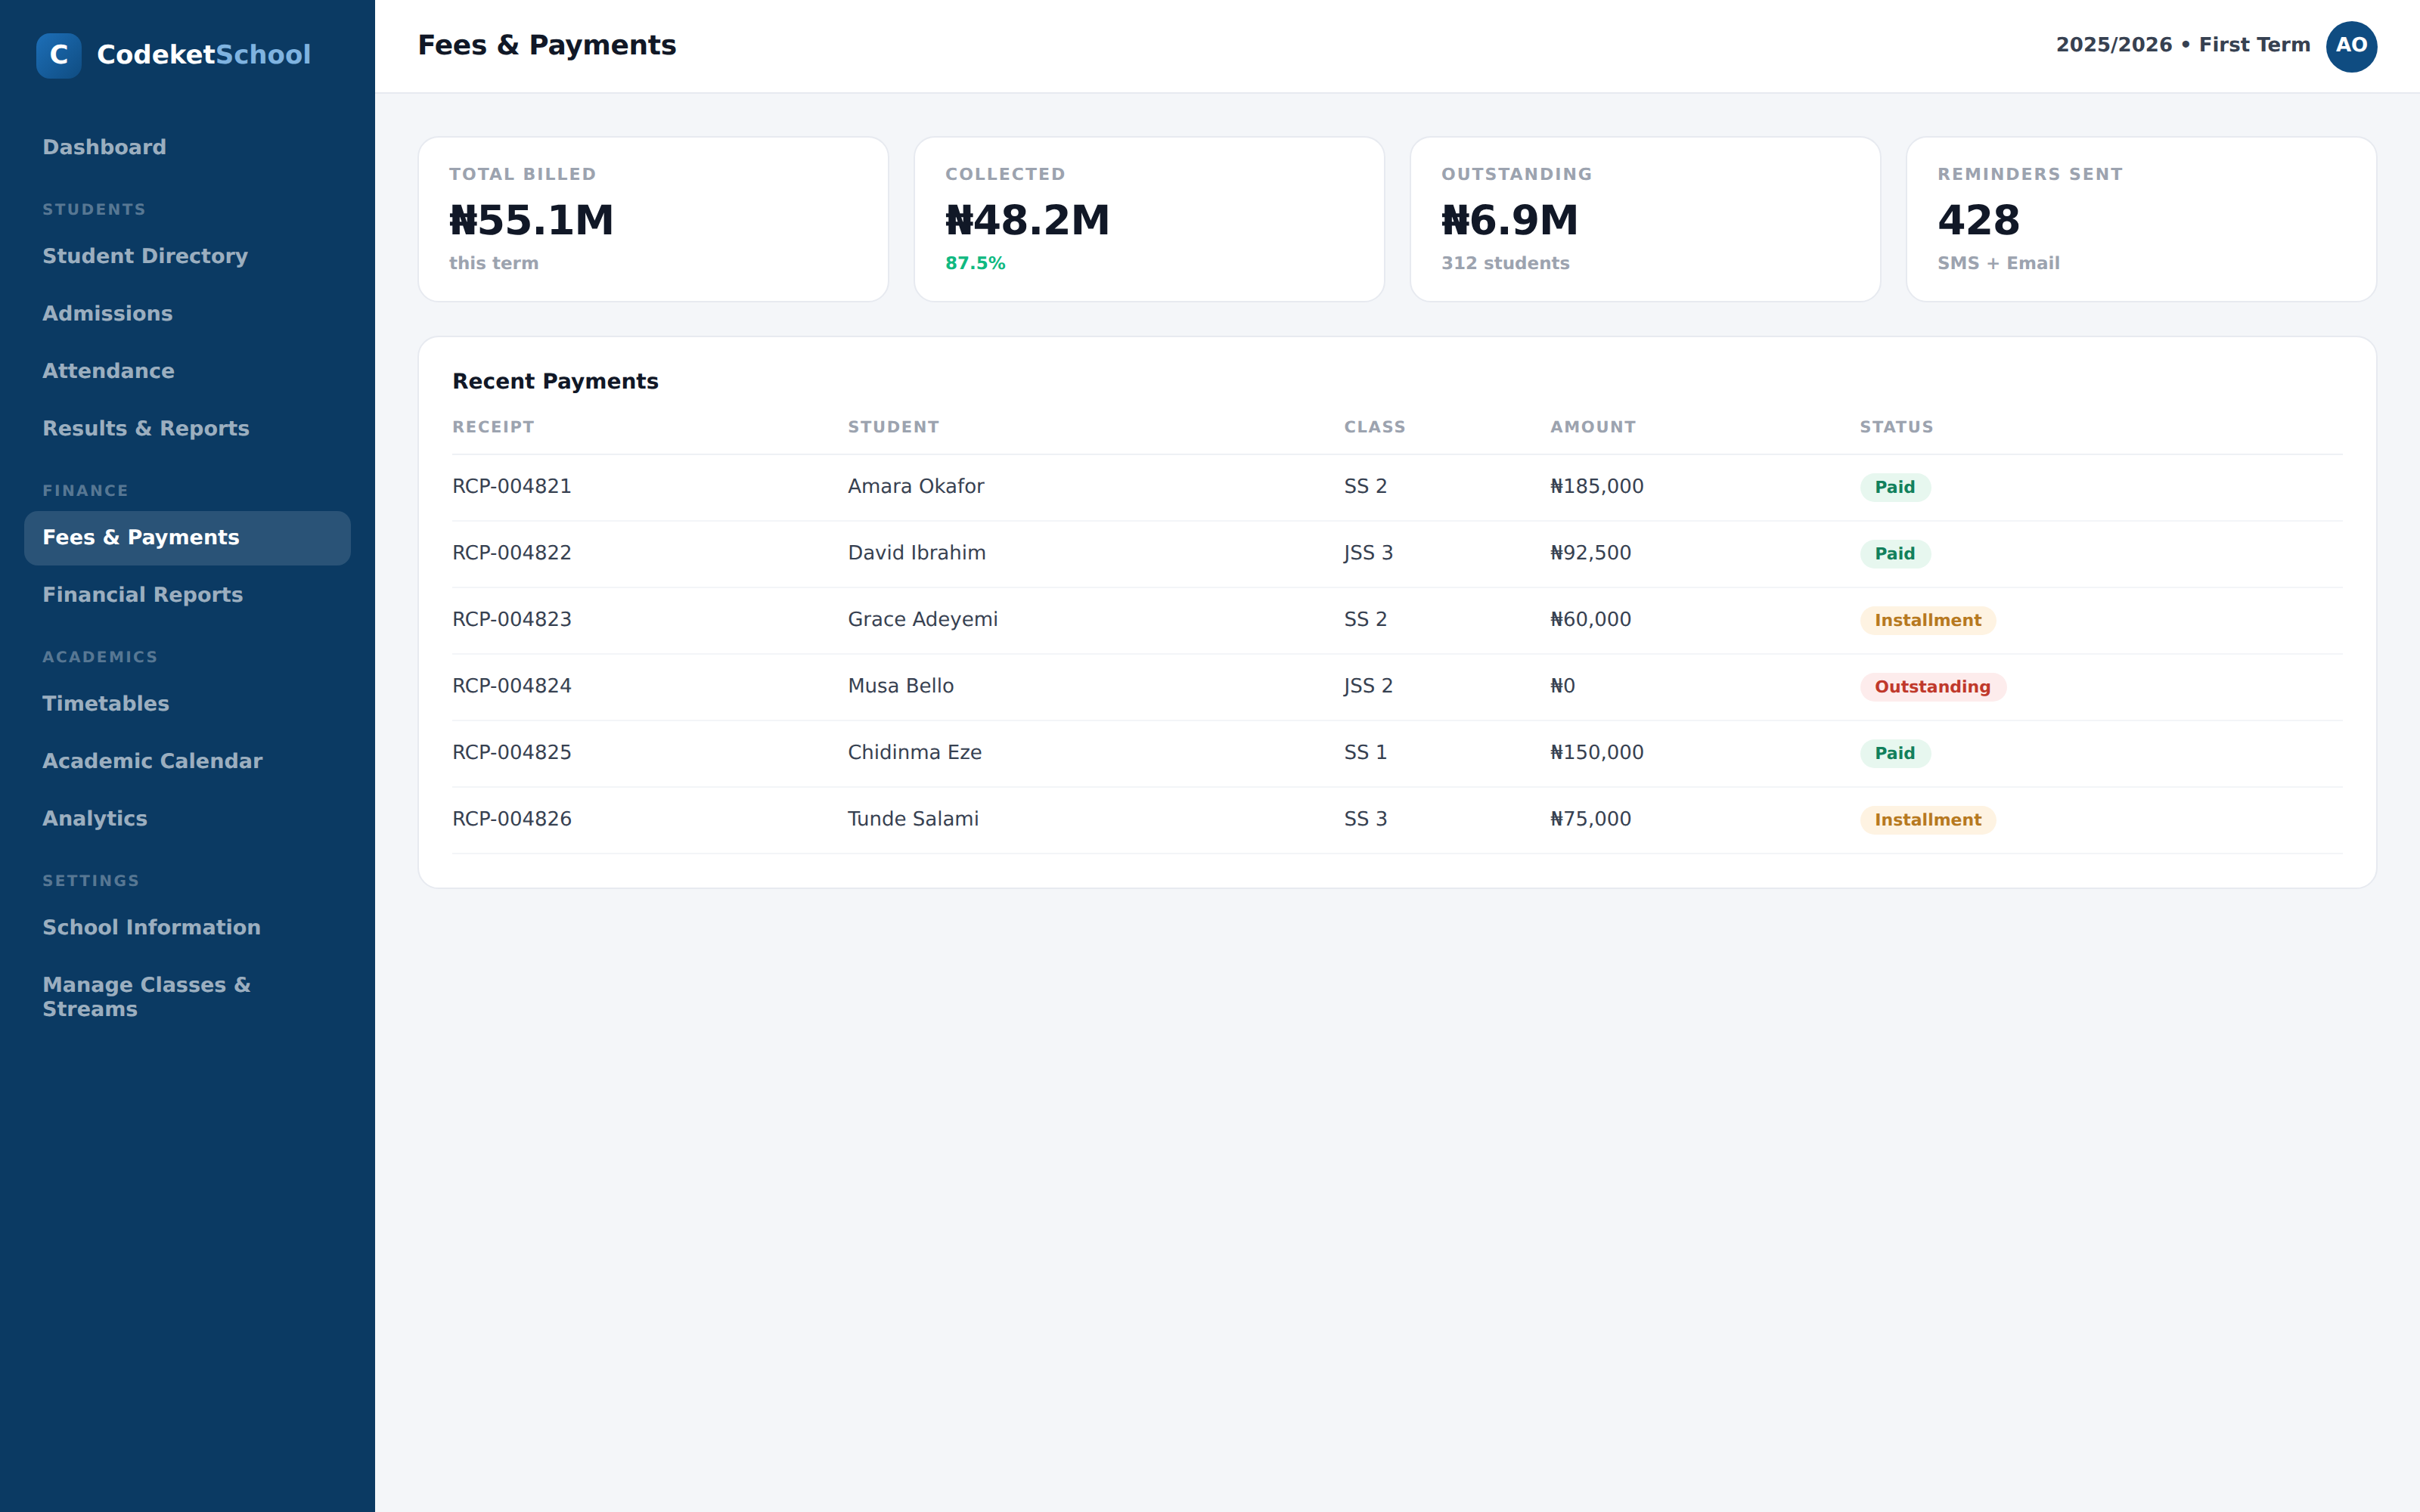Click the CodeketSchool C logo icon
The width and height of the screenshot is (2420, 1512).
[x=59, y=55]
